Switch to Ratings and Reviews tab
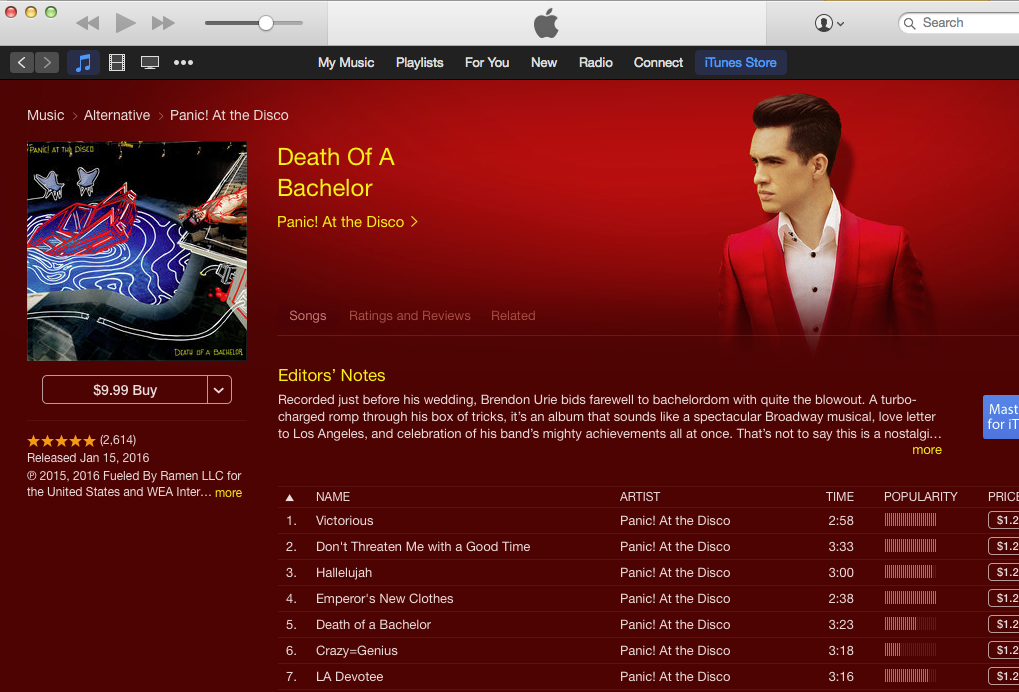Viewport: 1019px width, 692px height. 409,316
